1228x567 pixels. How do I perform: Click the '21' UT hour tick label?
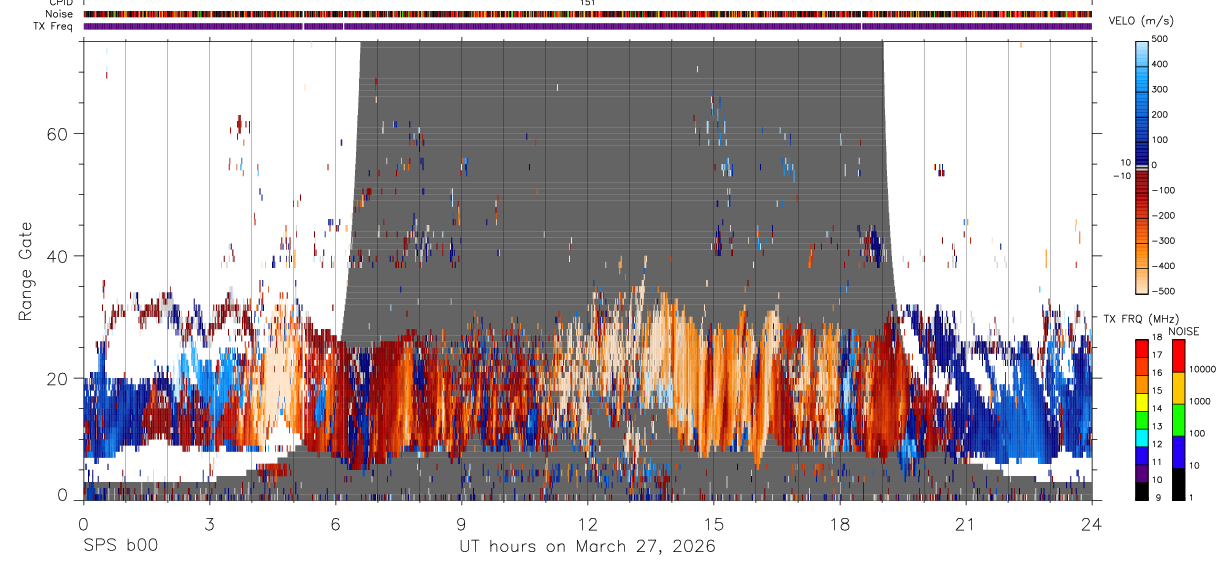pos(965,524)
